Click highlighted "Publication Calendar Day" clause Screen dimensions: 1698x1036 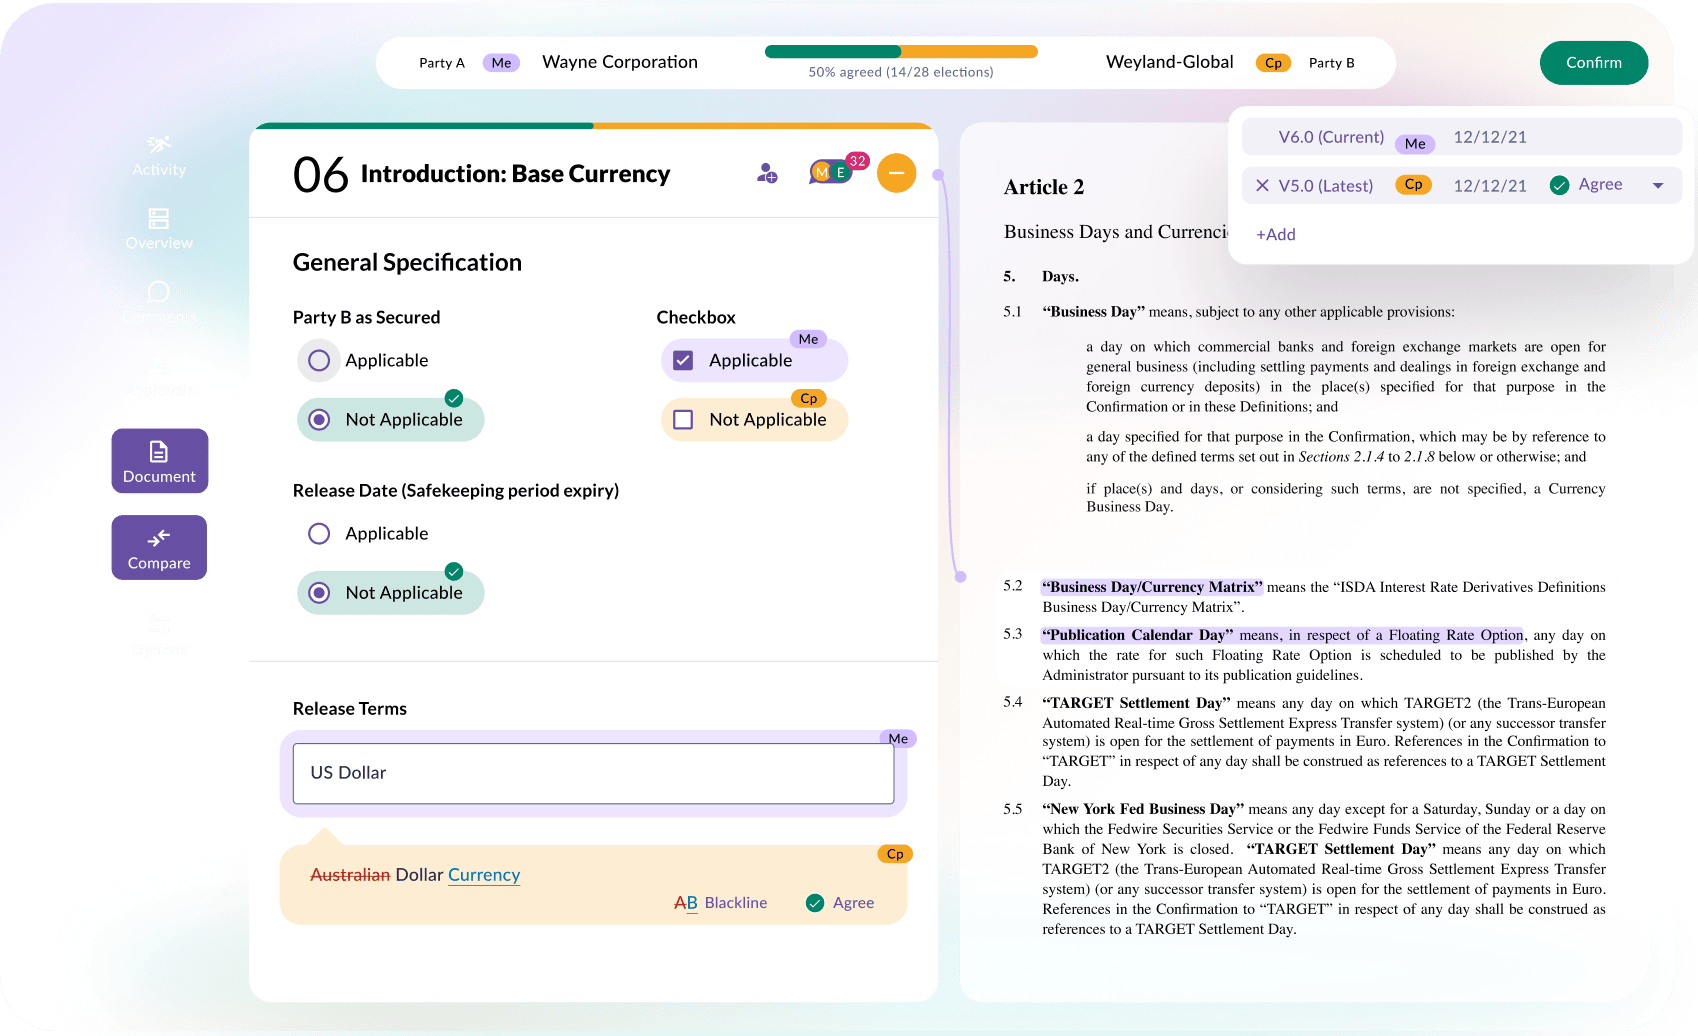(x=1283, y=635)
